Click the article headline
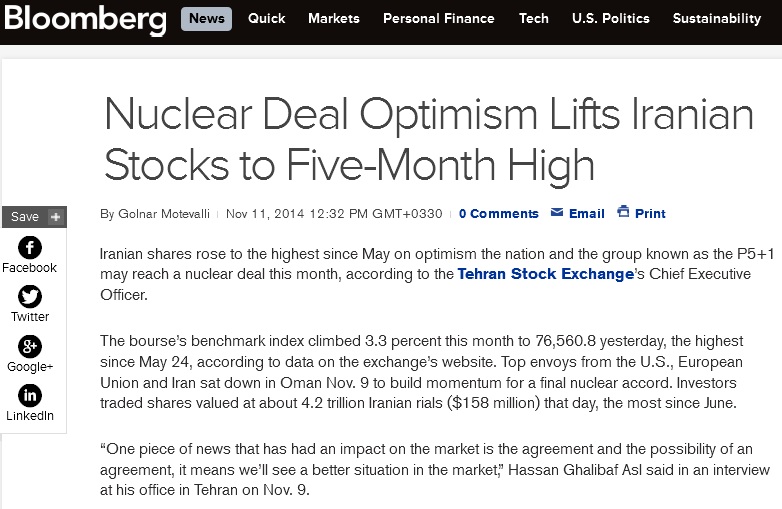Viewport: 782px width, 509px height. click(x=429, y=140)
